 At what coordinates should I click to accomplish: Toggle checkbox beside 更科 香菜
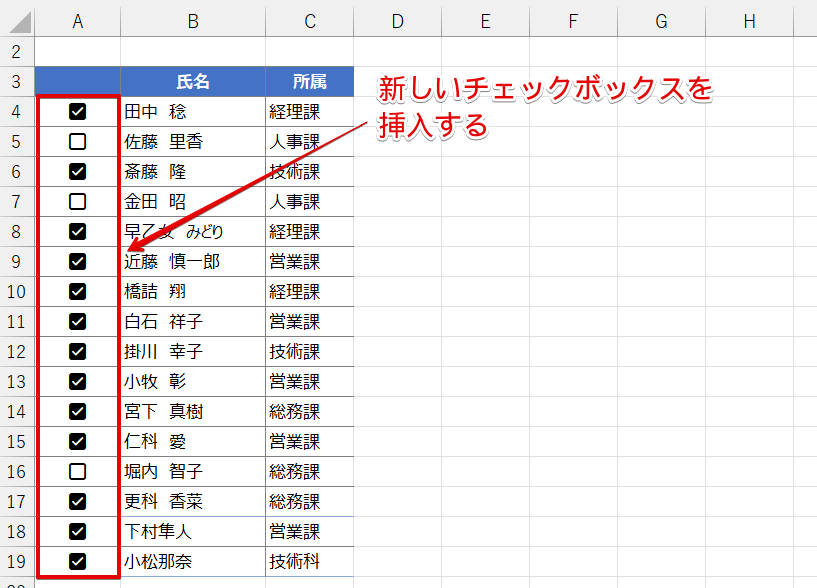tap(78, 501)
